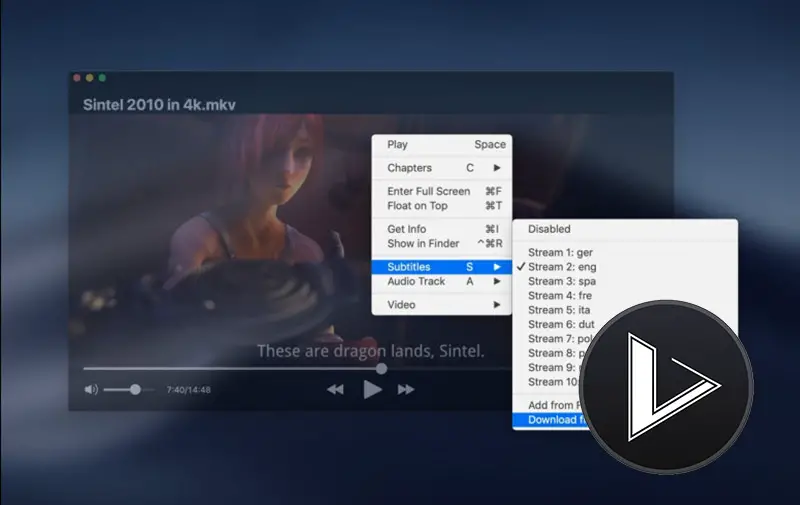
Task: Click the green zoom window button
Action: coord(102,78)
